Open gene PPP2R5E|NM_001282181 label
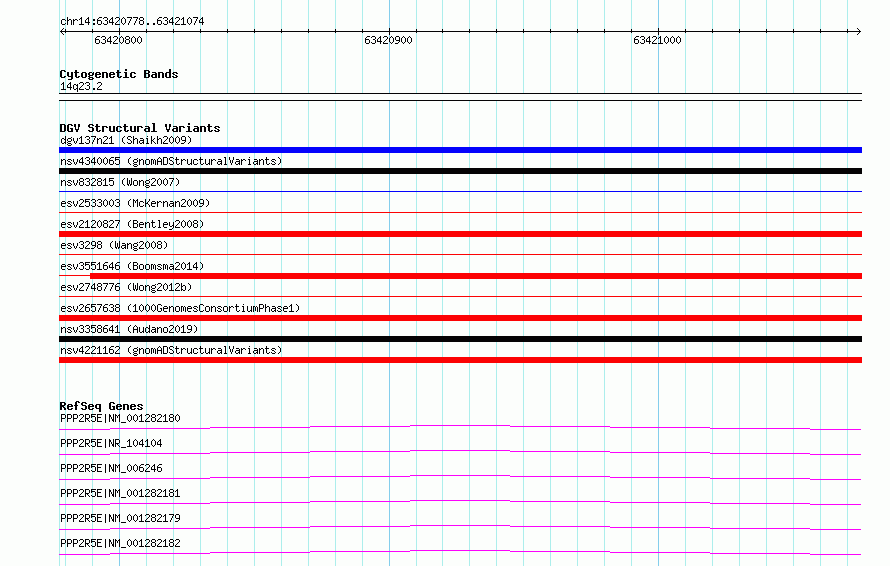890x566 pixels. click(x=120, y=493)
